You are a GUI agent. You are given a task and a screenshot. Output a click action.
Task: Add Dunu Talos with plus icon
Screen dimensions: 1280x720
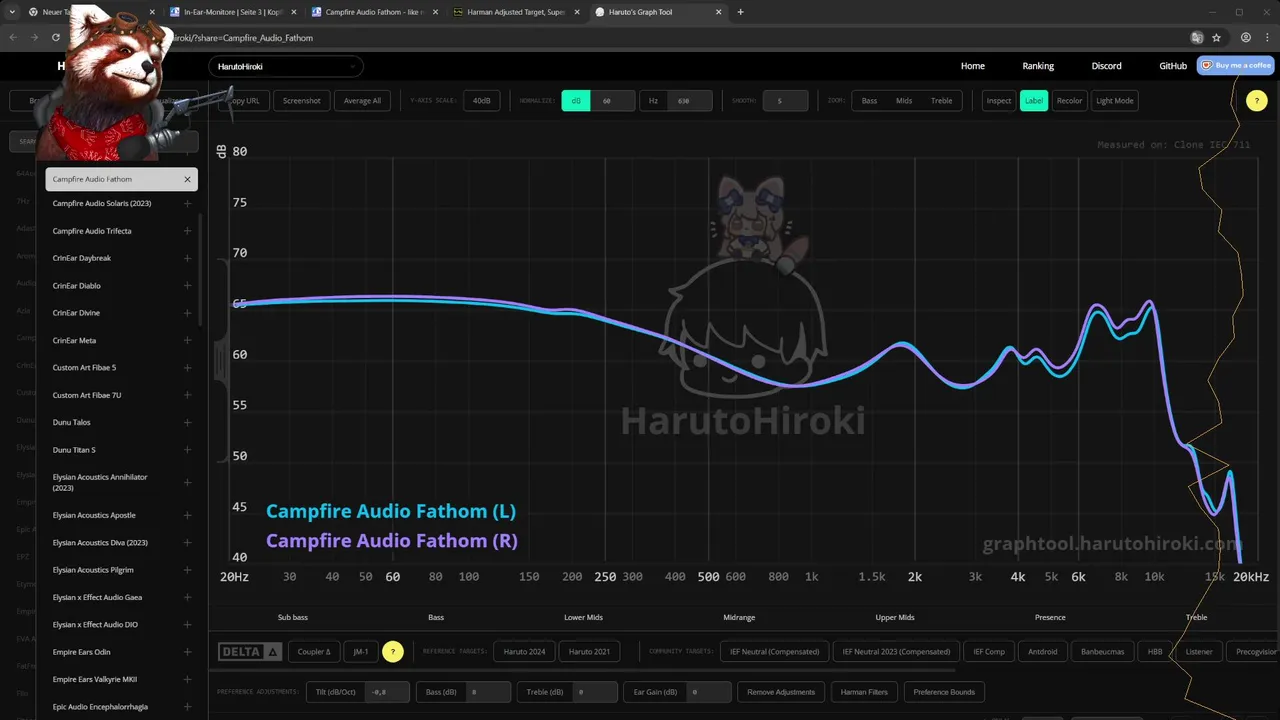tap(187, 423)
